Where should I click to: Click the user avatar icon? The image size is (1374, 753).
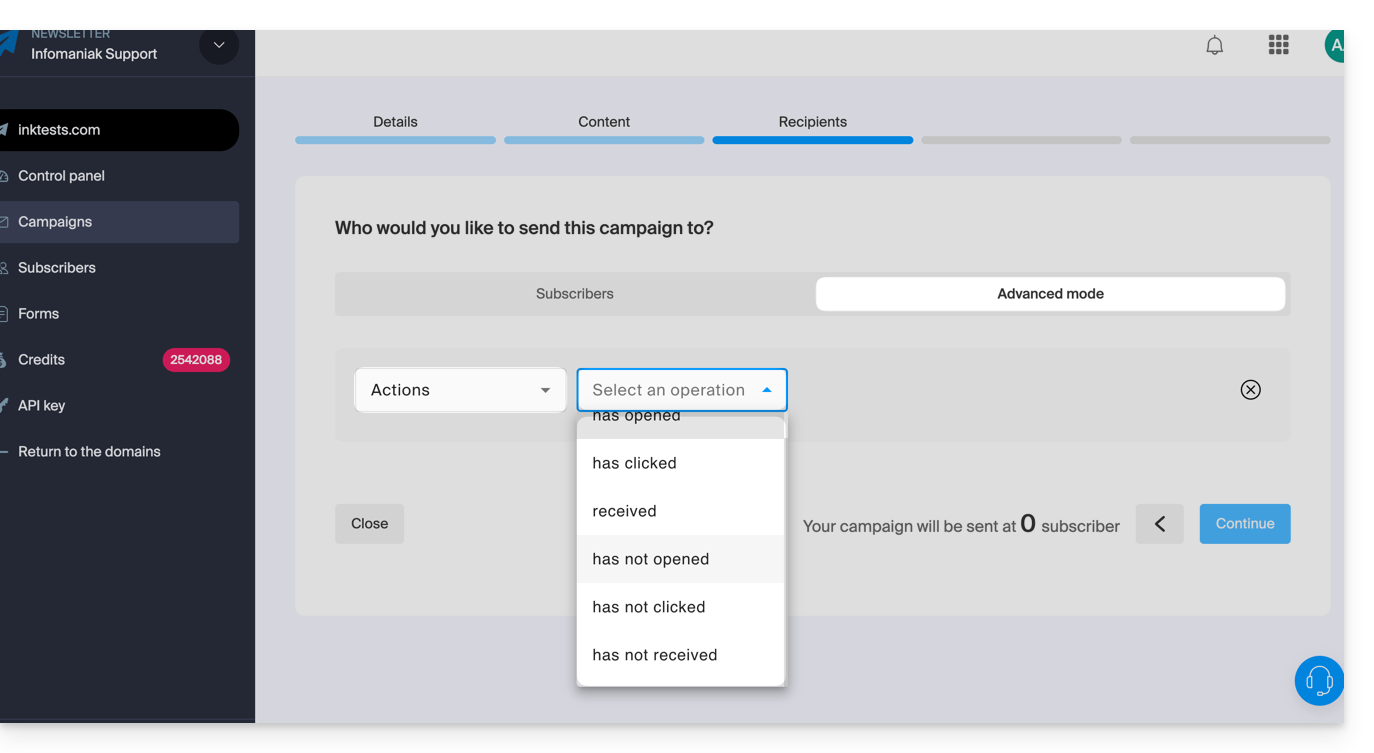(x=1334, y=46)
